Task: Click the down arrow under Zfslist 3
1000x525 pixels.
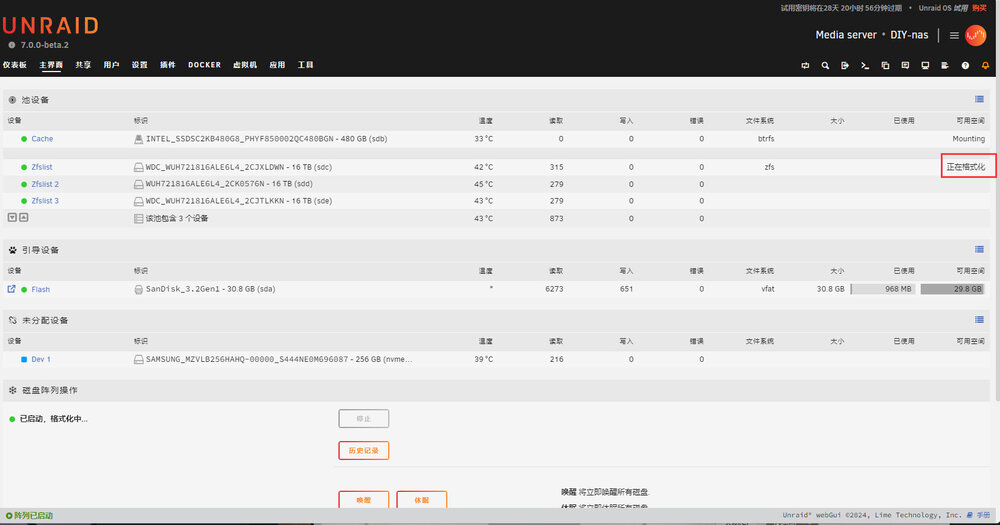Action: click(12, 218)
